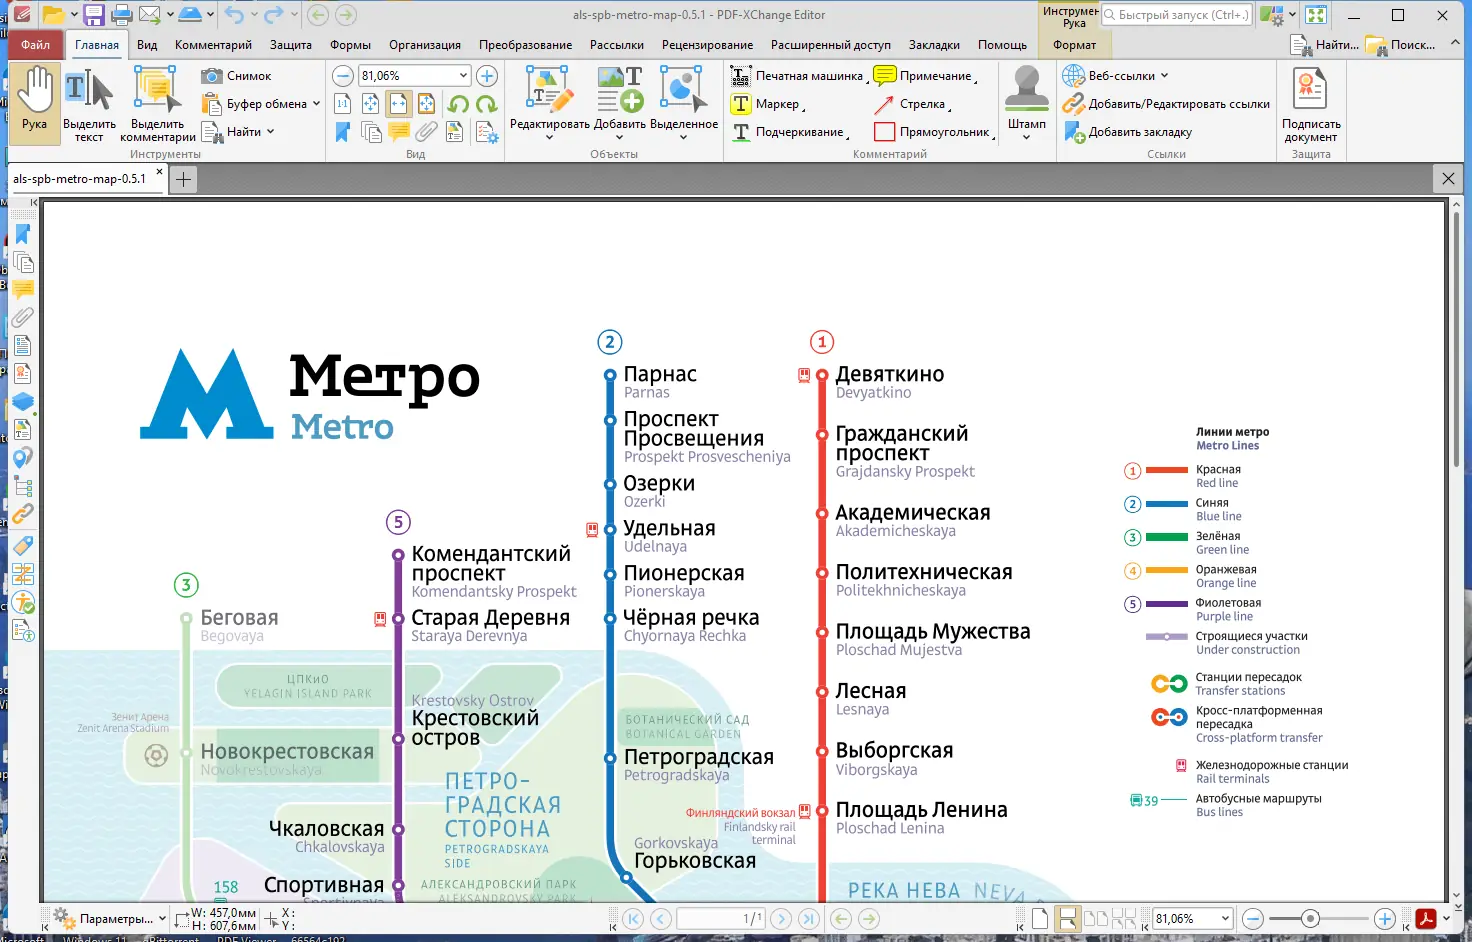Click Подчеркивание underline button
Image resolution: width=1472 pixels, height=942 pixels.
(790, 132)
